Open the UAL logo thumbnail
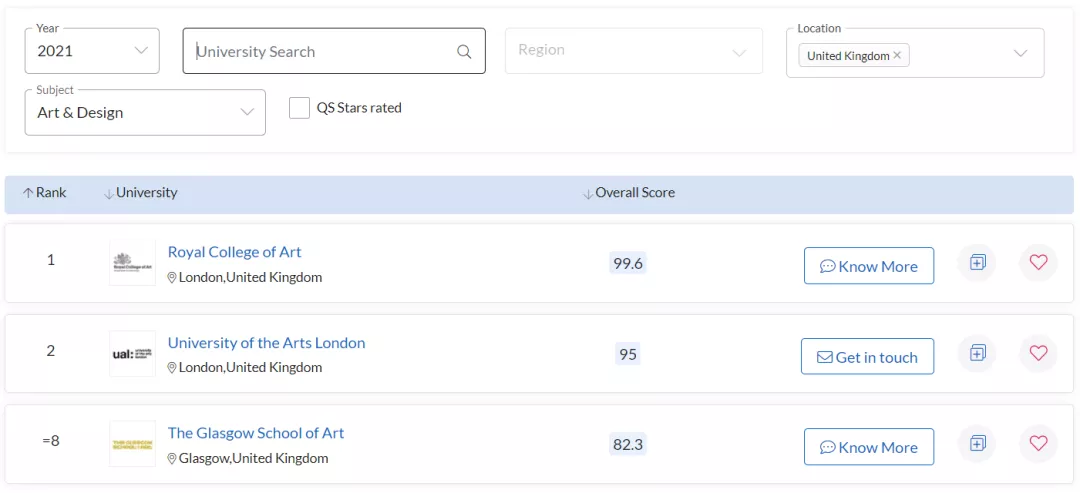 tap(132, 353)
